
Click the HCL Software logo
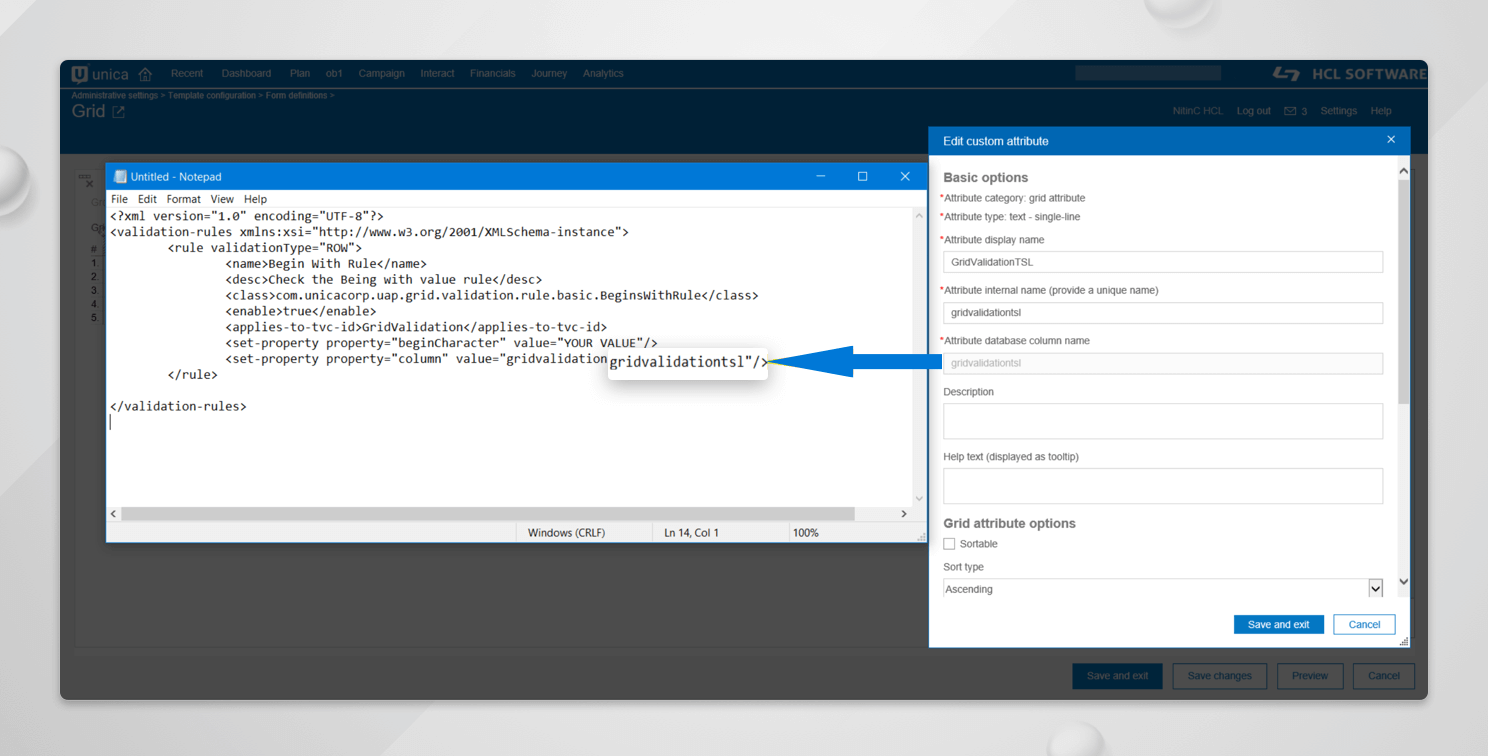pos(1350,73)
